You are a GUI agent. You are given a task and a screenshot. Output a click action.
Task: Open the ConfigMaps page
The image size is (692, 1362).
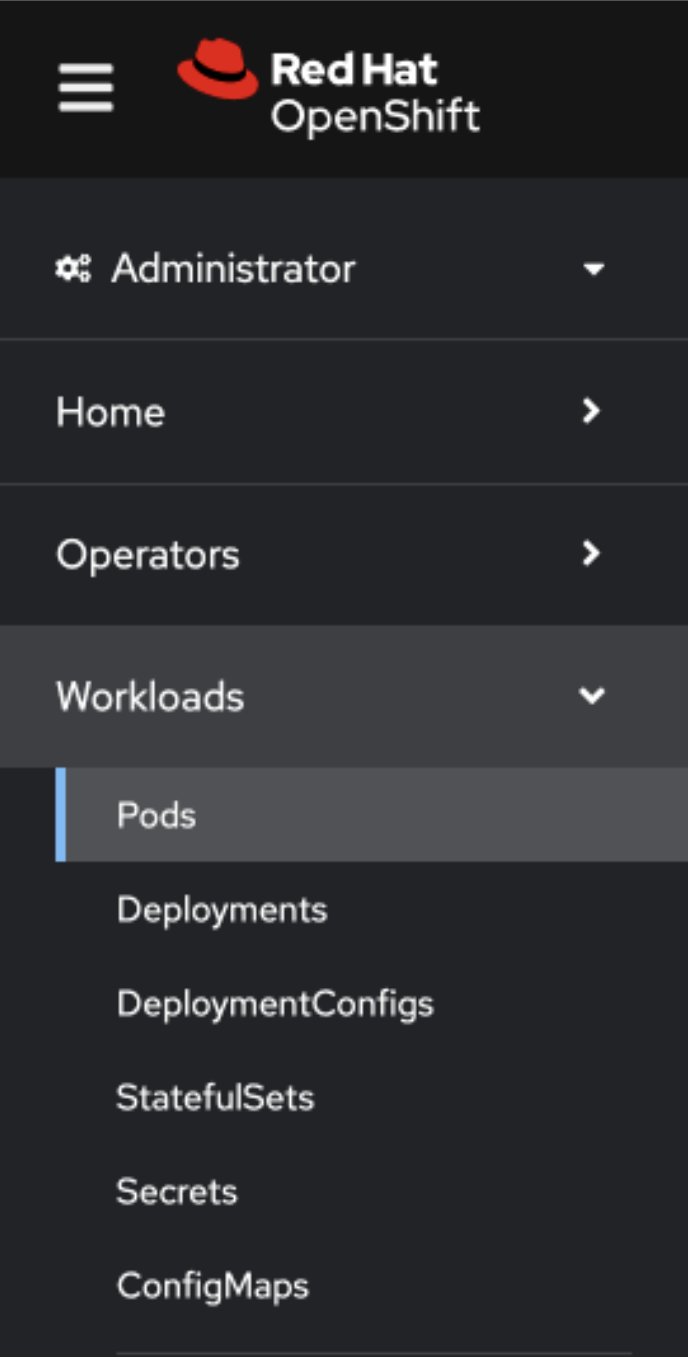point(213,1286)
